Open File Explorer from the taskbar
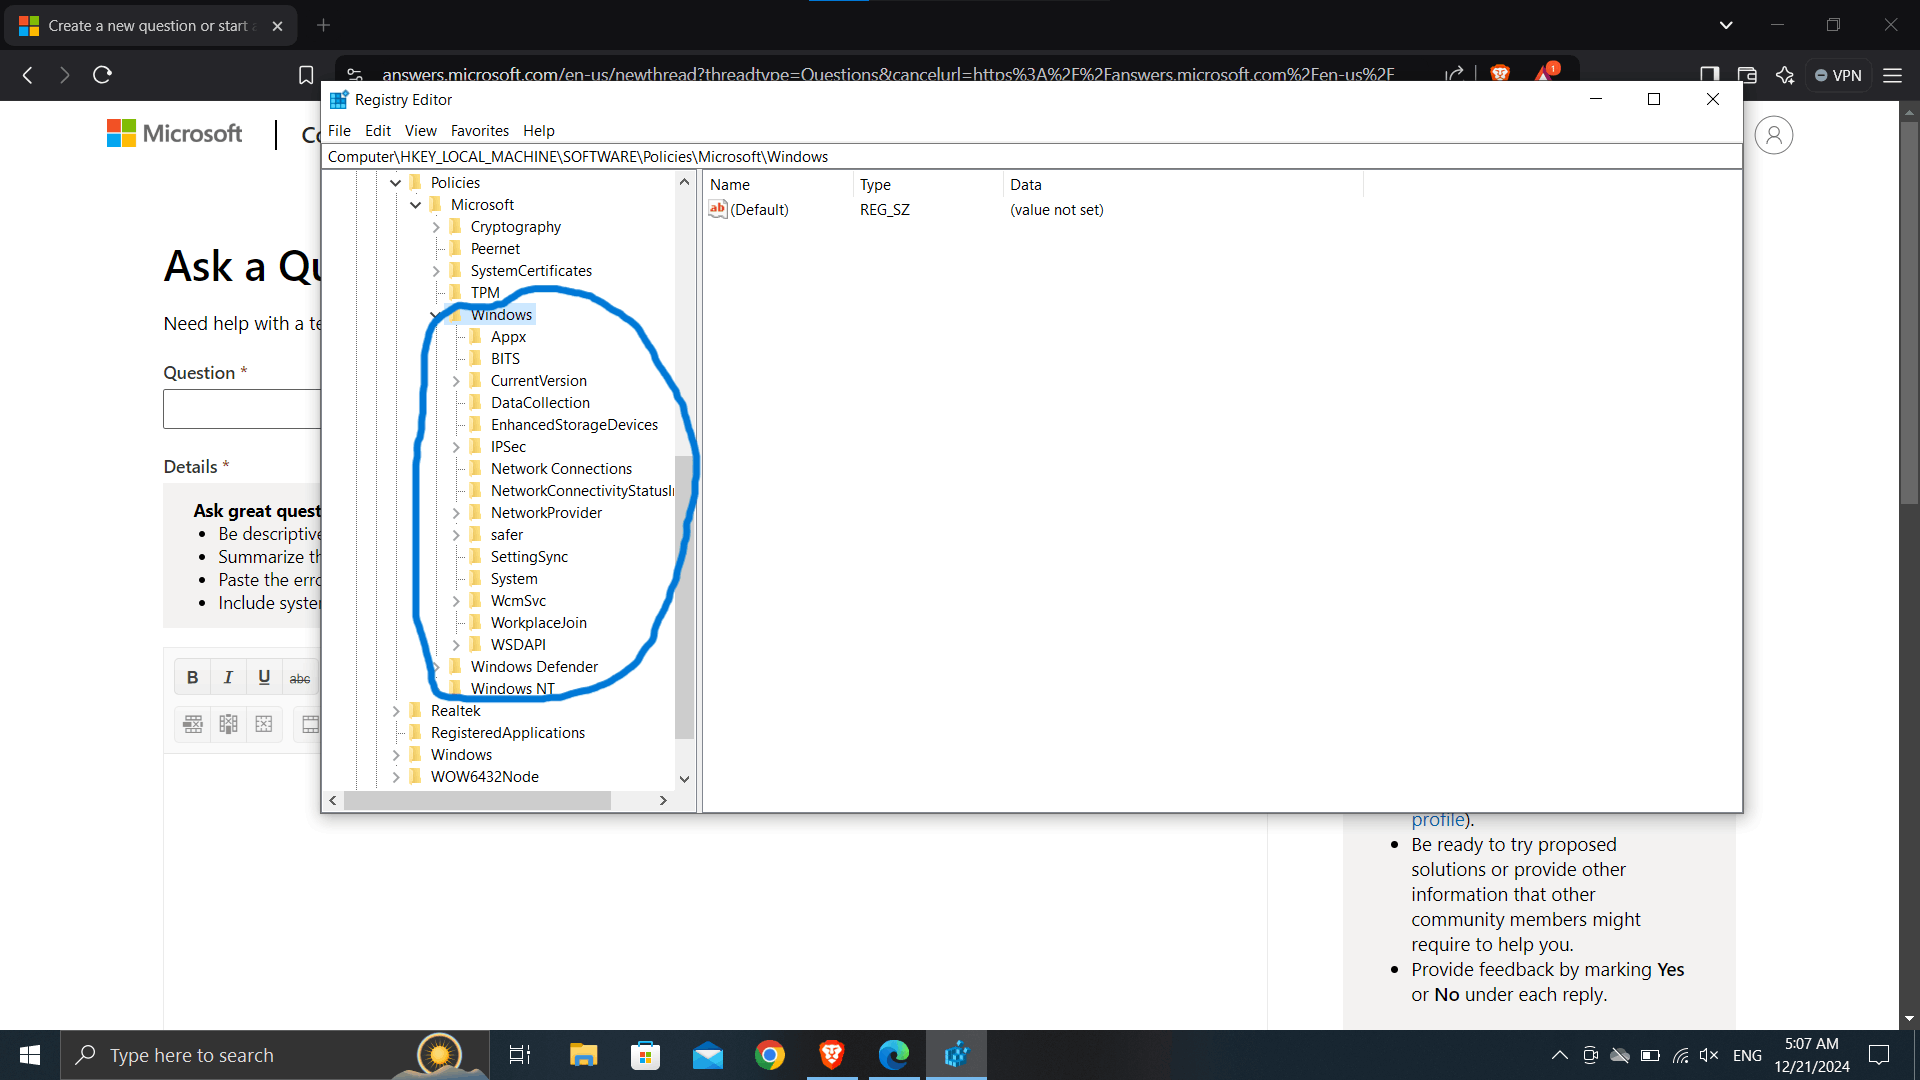1920x1080 pixels. click(583, 1055)
